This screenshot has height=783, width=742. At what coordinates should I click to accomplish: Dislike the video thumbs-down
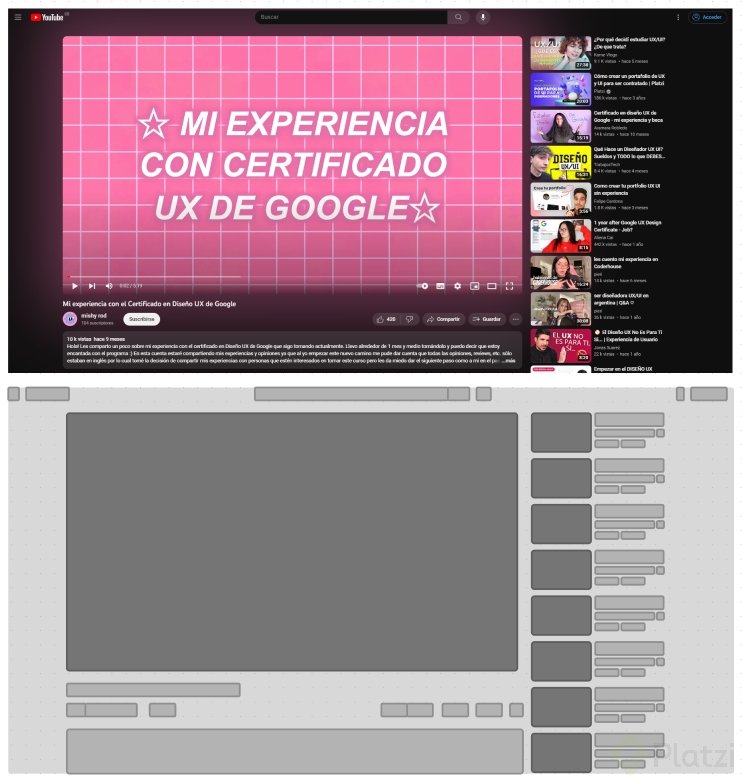tap(409, 319)
